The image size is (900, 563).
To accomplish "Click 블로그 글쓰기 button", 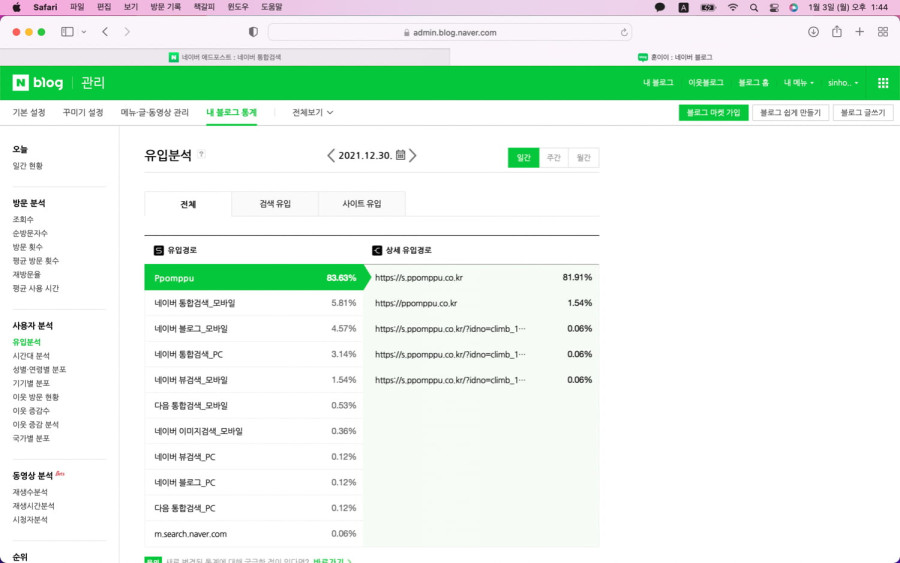I will click(x=863, y=112).
